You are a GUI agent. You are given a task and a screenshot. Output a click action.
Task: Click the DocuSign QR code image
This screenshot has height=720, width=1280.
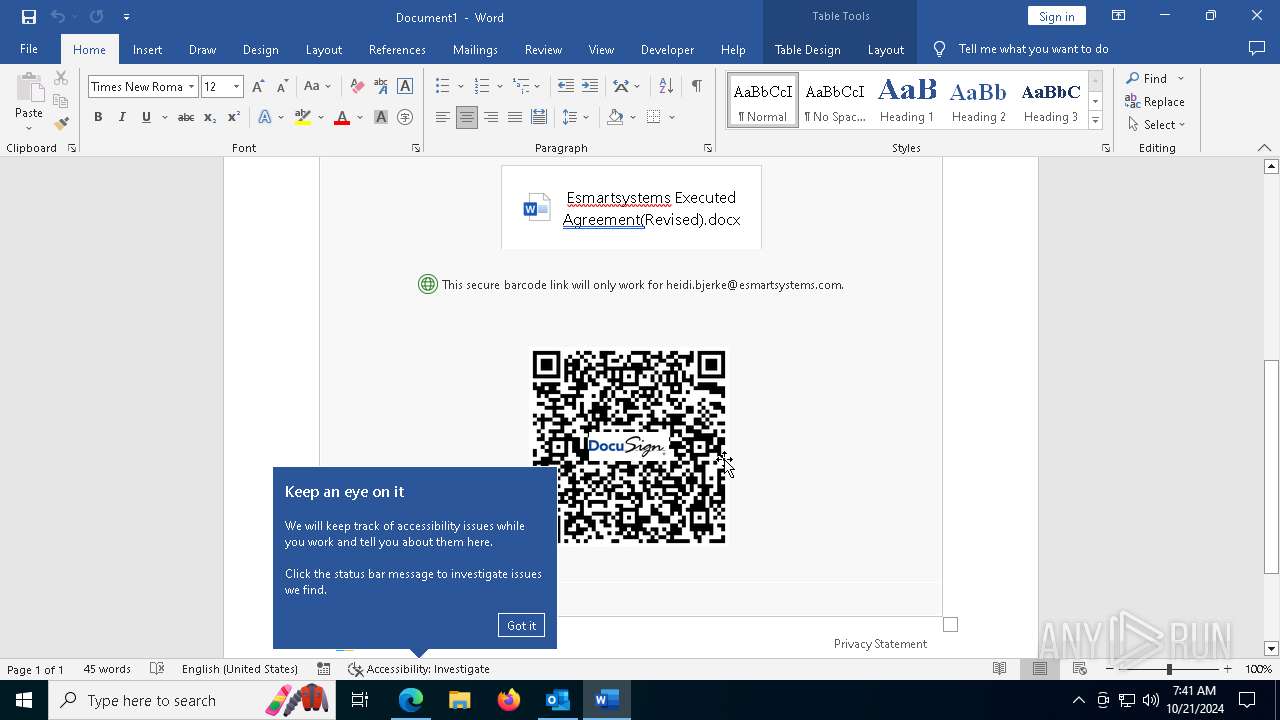click(629, 447)
